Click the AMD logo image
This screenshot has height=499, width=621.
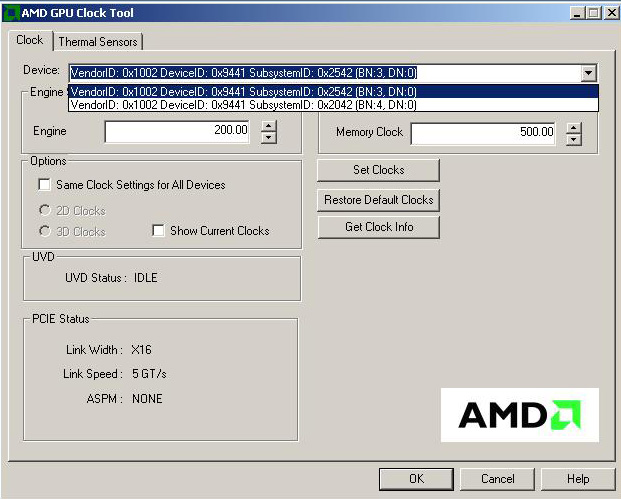pyautogui.click(x=519, y=414)
